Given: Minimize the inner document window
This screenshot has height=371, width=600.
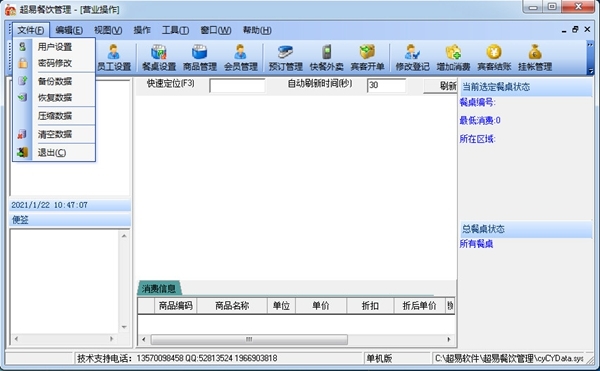Looking at the screenshot, I should click(564, 30).
